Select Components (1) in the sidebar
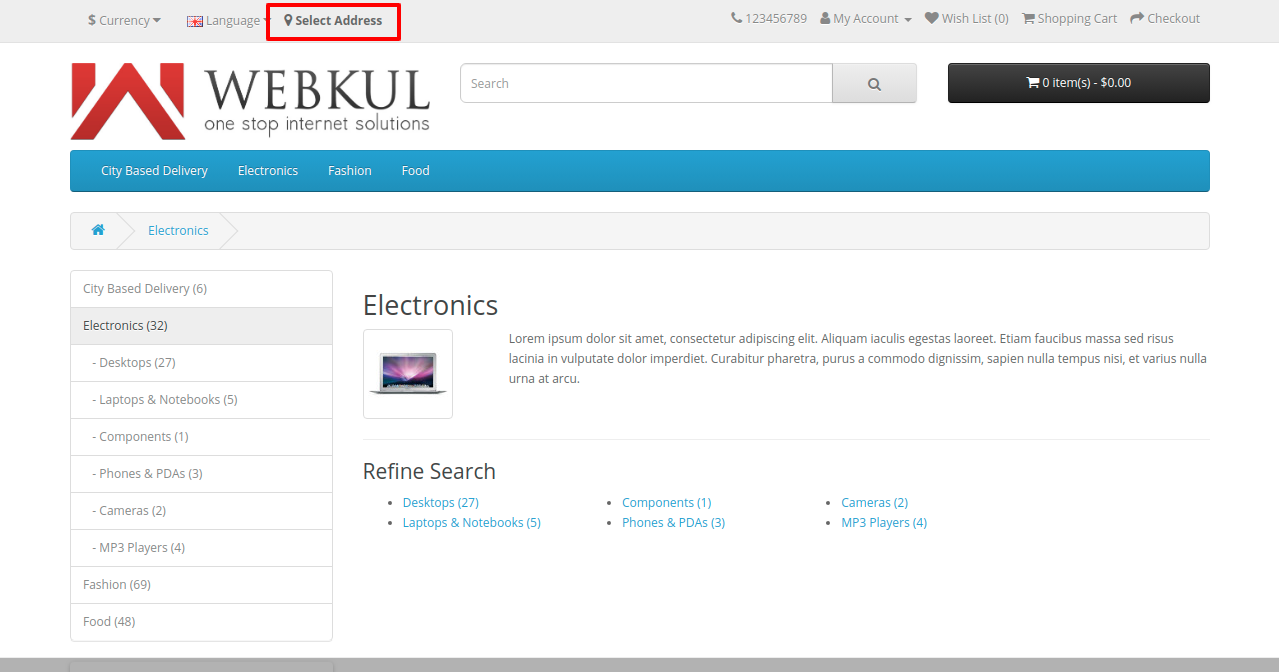 coord(201,437)
